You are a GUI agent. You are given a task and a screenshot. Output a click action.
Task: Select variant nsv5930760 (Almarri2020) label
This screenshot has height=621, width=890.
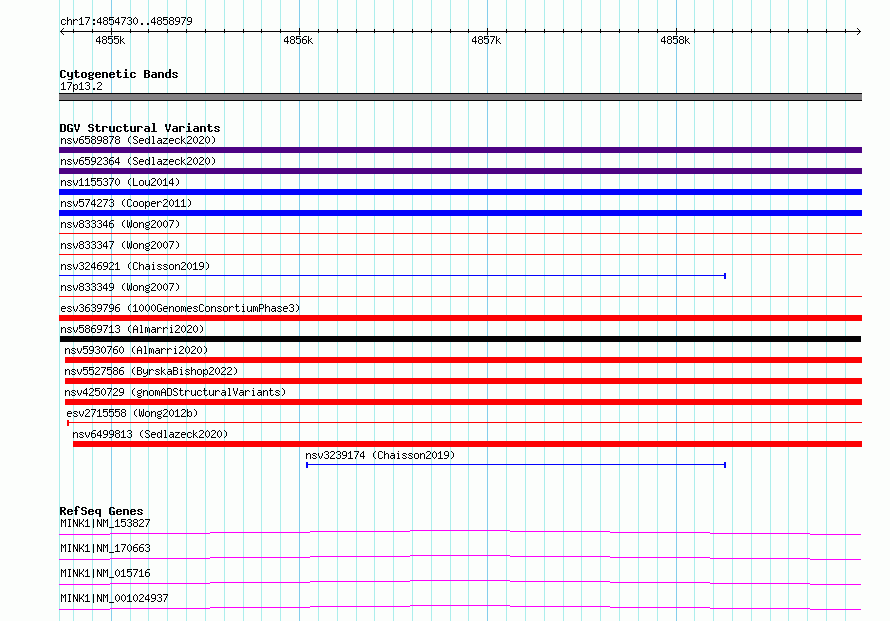tap(136, 350)
